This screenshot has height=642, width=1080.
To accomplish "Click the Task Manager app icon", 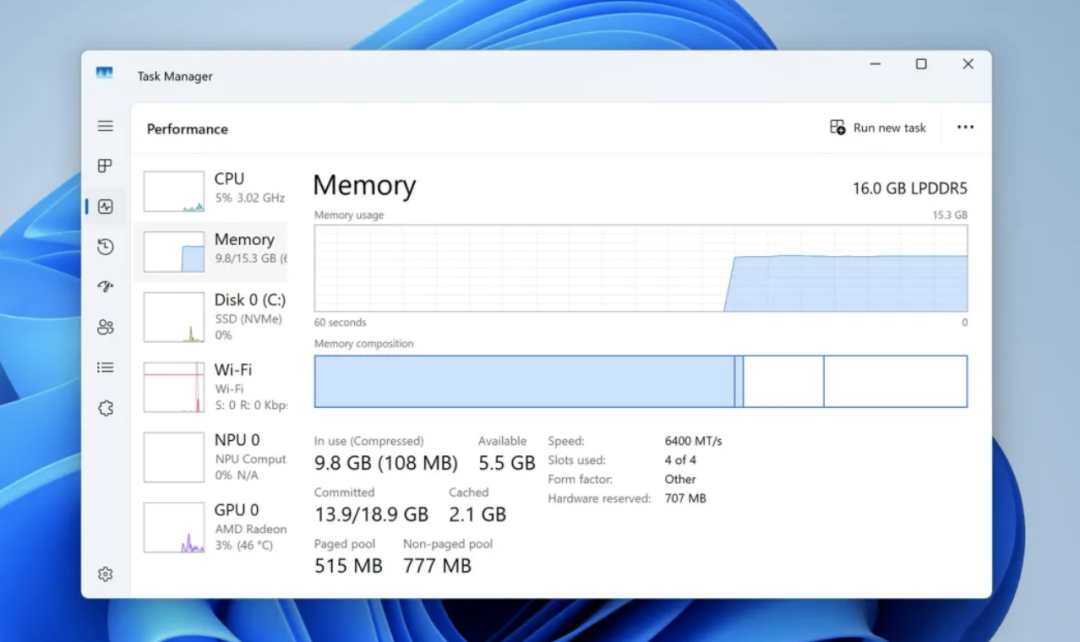I will 104,73.
